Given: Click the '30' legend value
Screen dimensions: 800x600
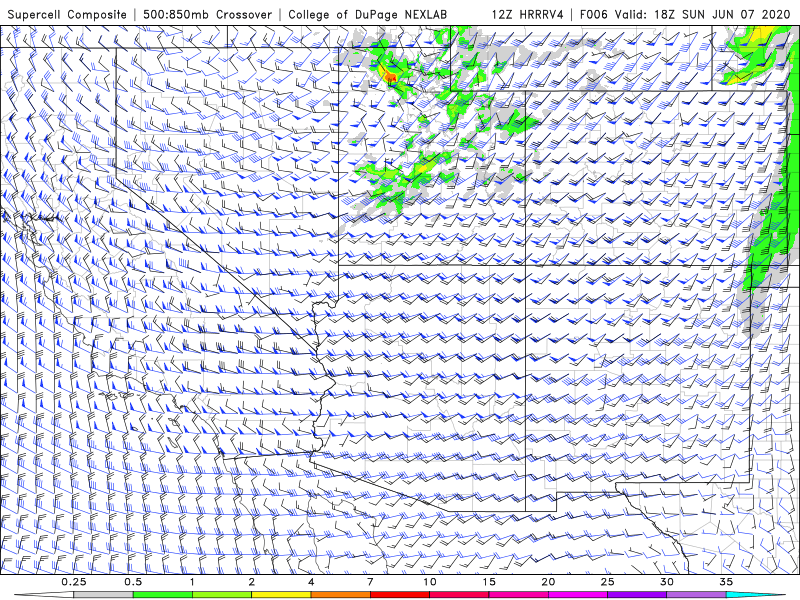Looking at the screenshot, I should (x=666, y=582).
